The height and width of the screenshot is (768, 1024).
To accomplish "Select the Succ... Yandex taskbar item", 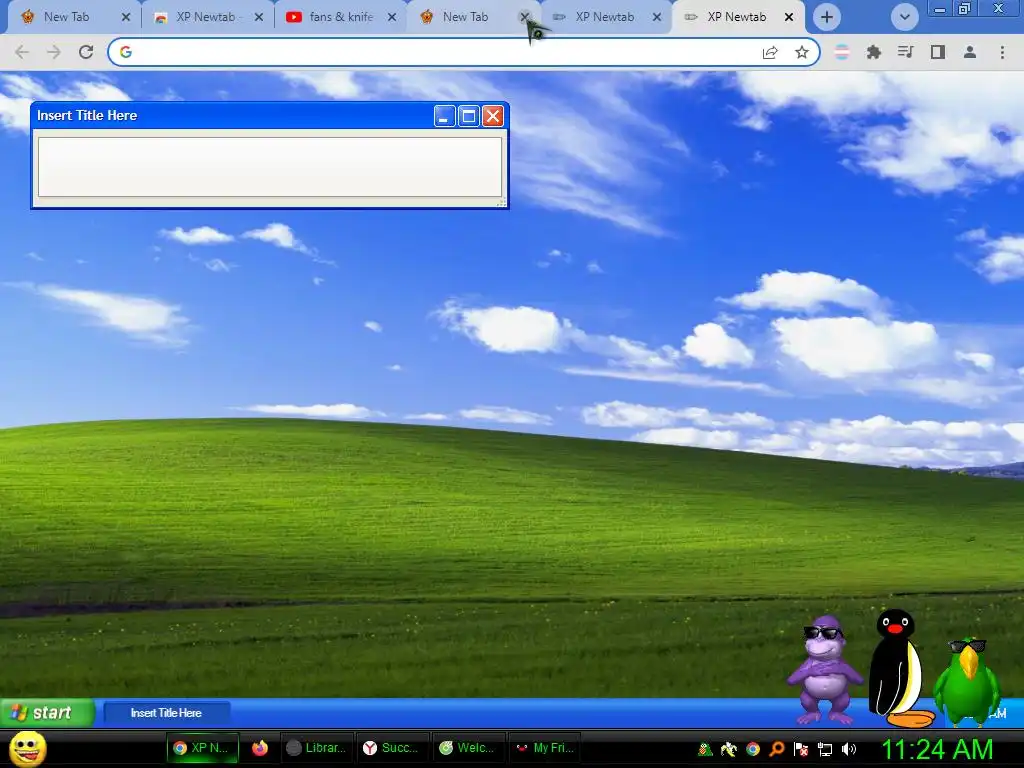I will (x=392, y=748).
